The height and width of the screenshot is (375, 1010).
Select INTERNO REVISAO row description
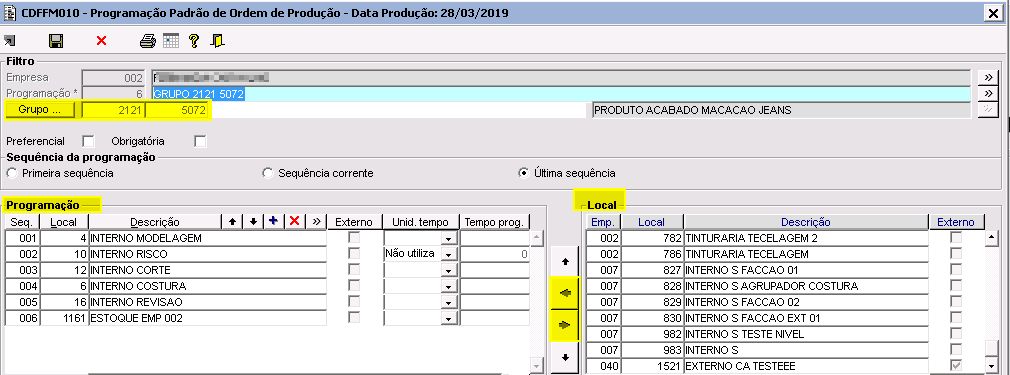coord(208,302)
